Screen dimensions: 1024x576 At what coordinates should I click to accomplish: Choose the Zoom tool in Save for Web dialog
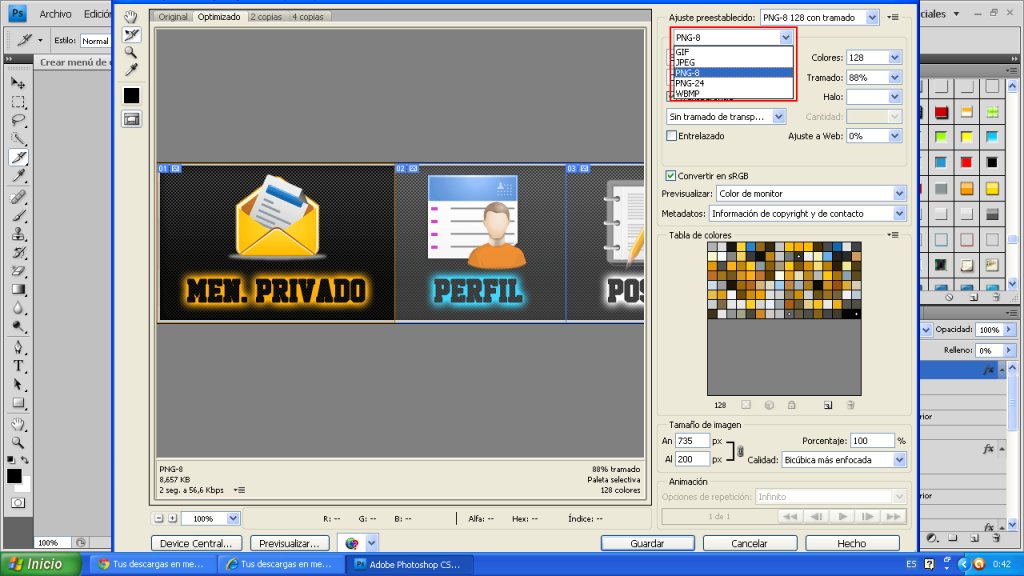pyautogui.click(x=131, y=52)
